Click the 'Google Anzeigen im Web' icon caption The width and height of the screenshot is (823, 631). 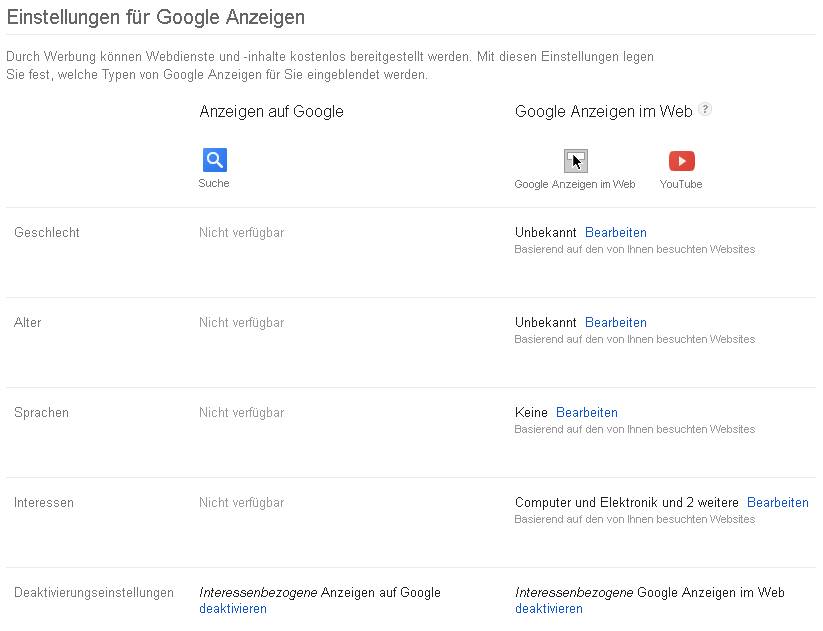(575, 184)
